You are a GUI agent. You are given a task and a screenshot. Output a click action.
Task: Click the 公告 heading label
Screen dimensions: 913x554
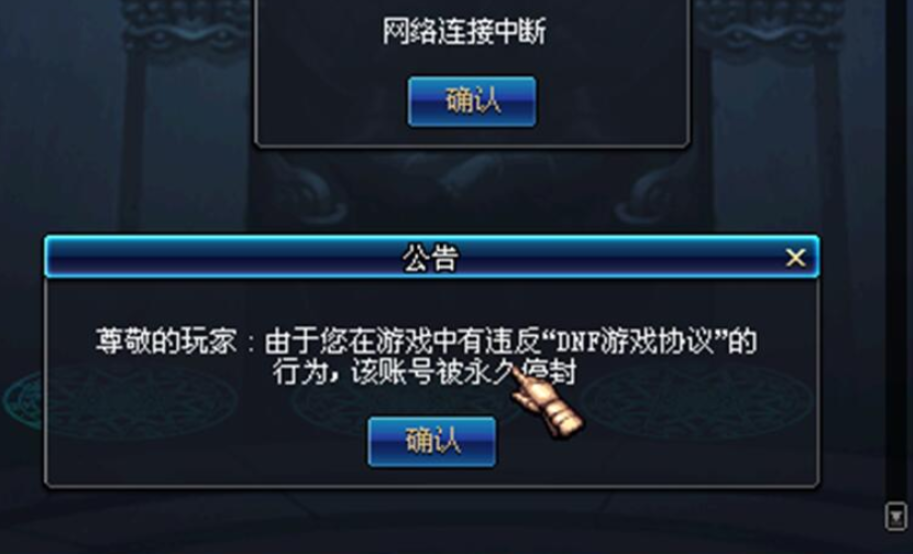pyautogui.click(x=431, y=257)
